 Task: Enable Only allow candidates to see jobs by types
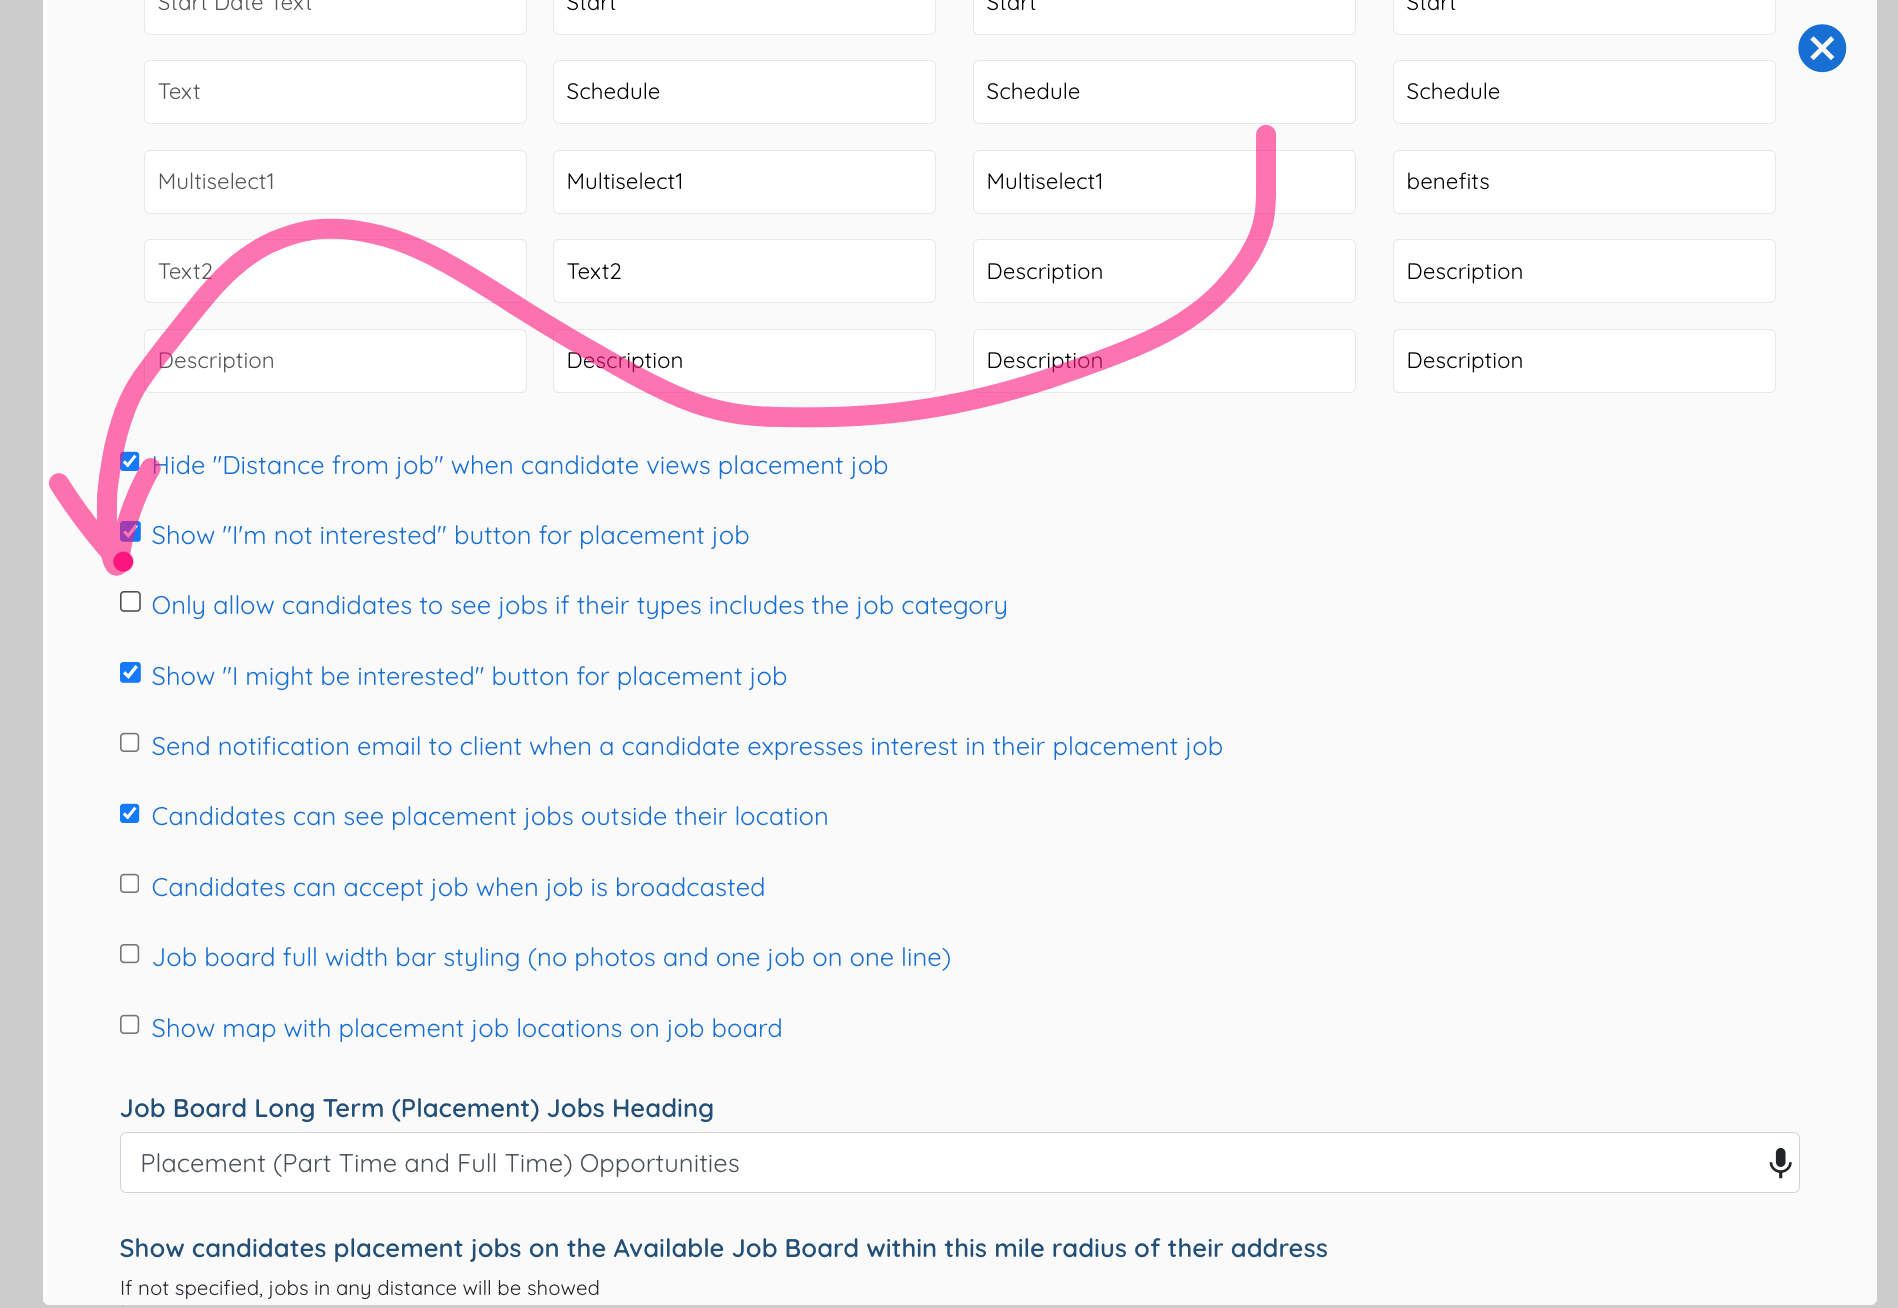click(130, 602)
